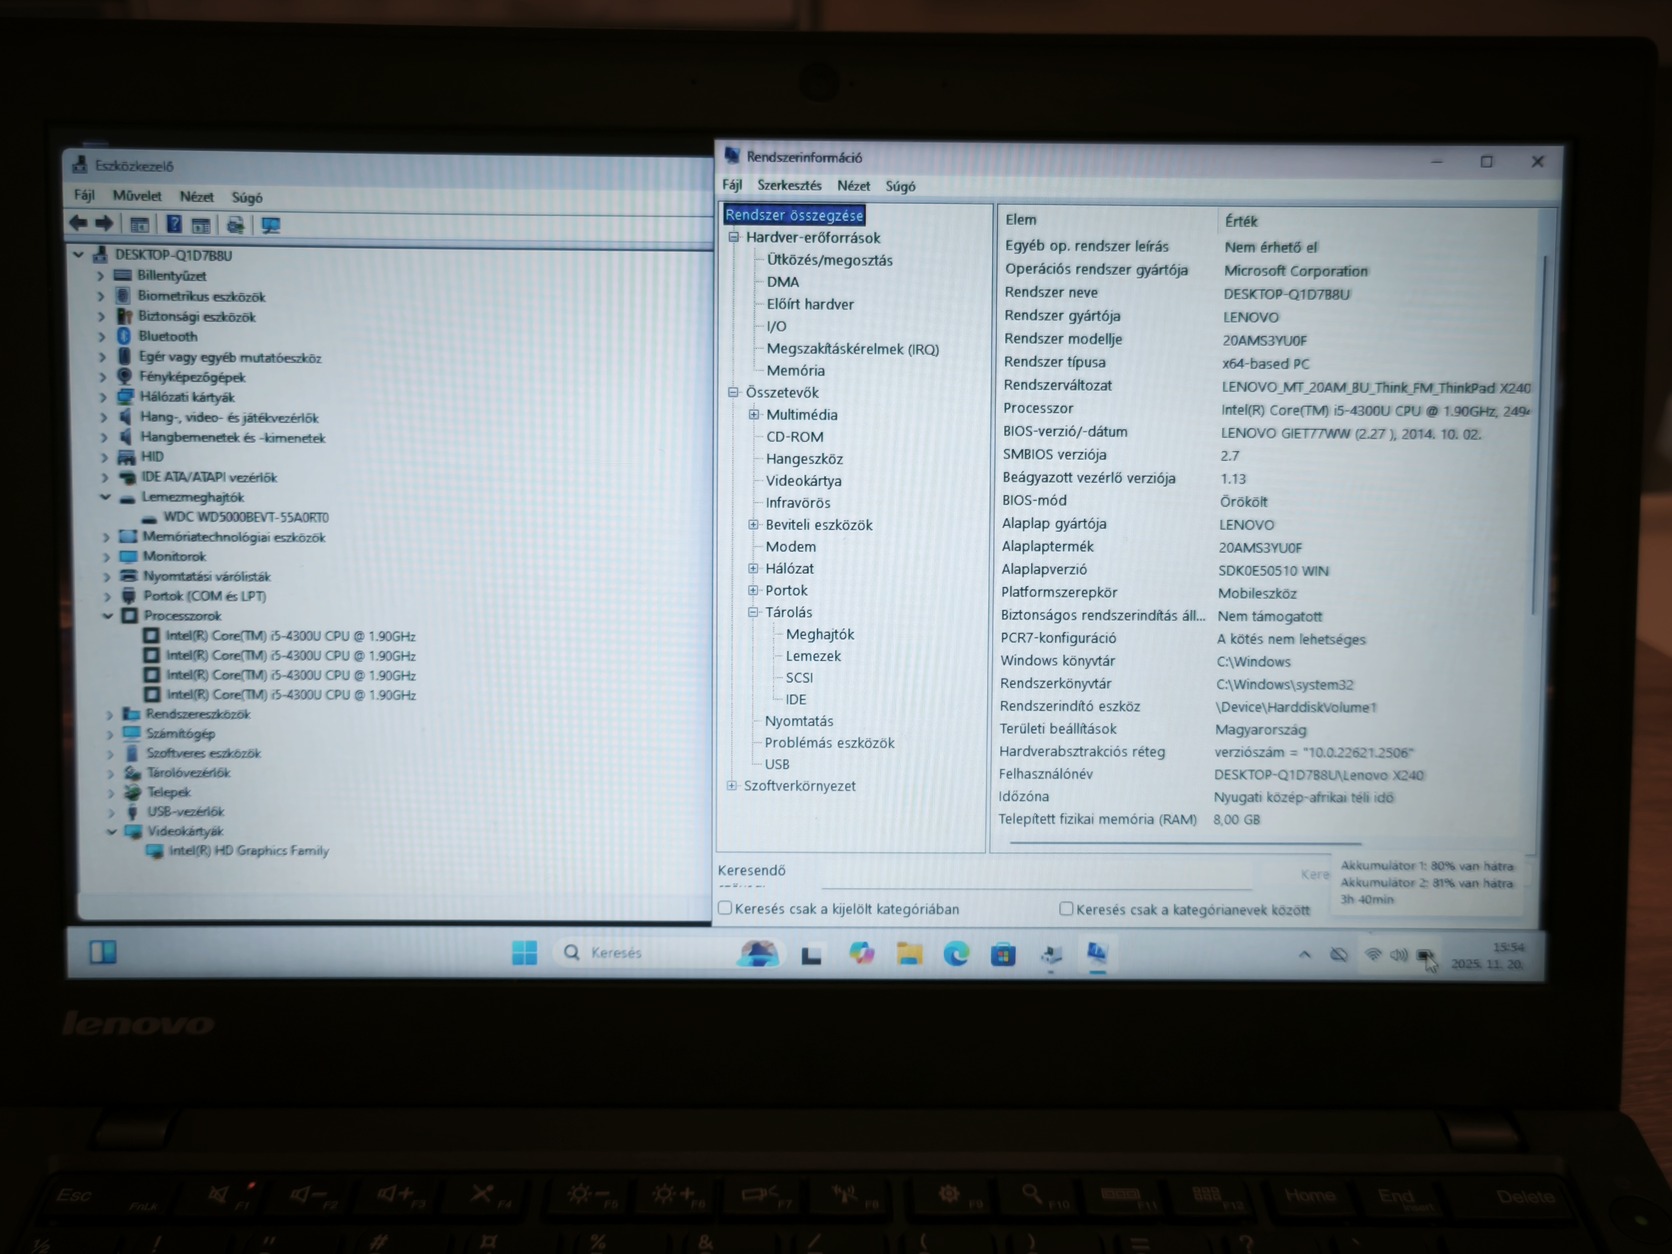Open the Fájl menu in Rendszerinformáció
Image resolution: width=1672 pixels, height=1254 pixels.
(x=732, y=185)
